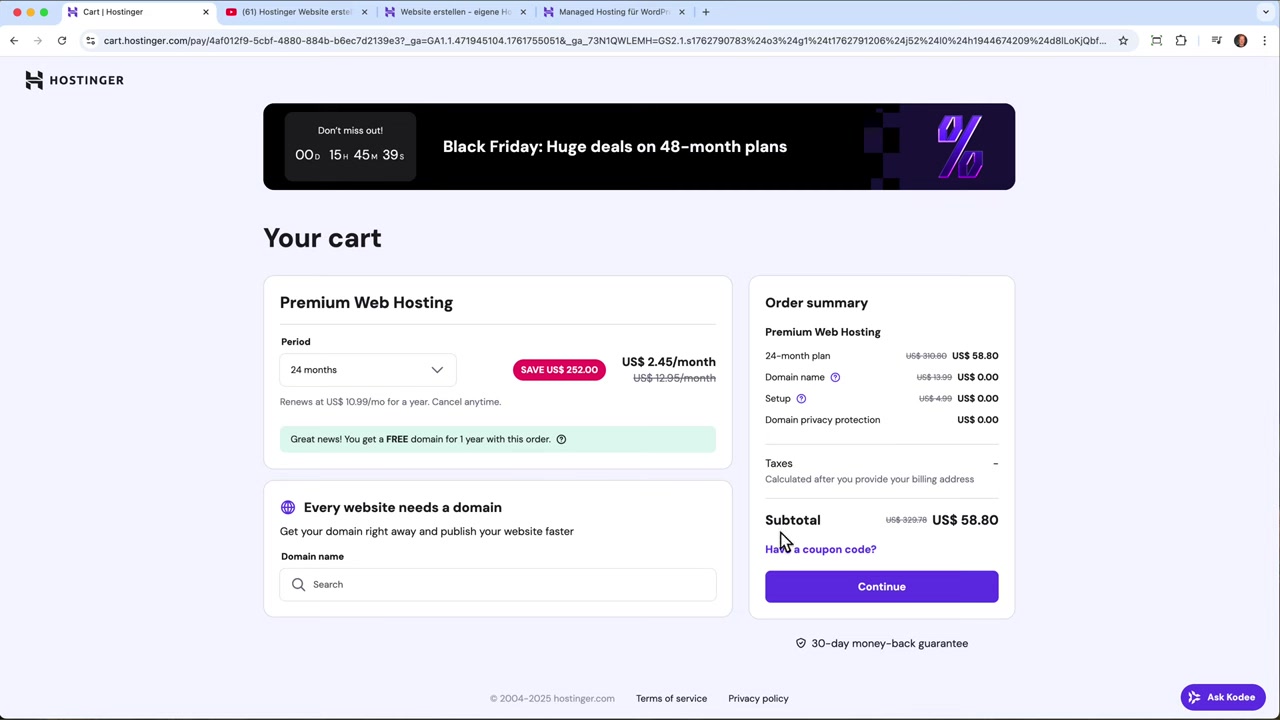Screen dimensions: 1280x720
Task: Open the media control toolbar icon
Action: (1216, 41)
